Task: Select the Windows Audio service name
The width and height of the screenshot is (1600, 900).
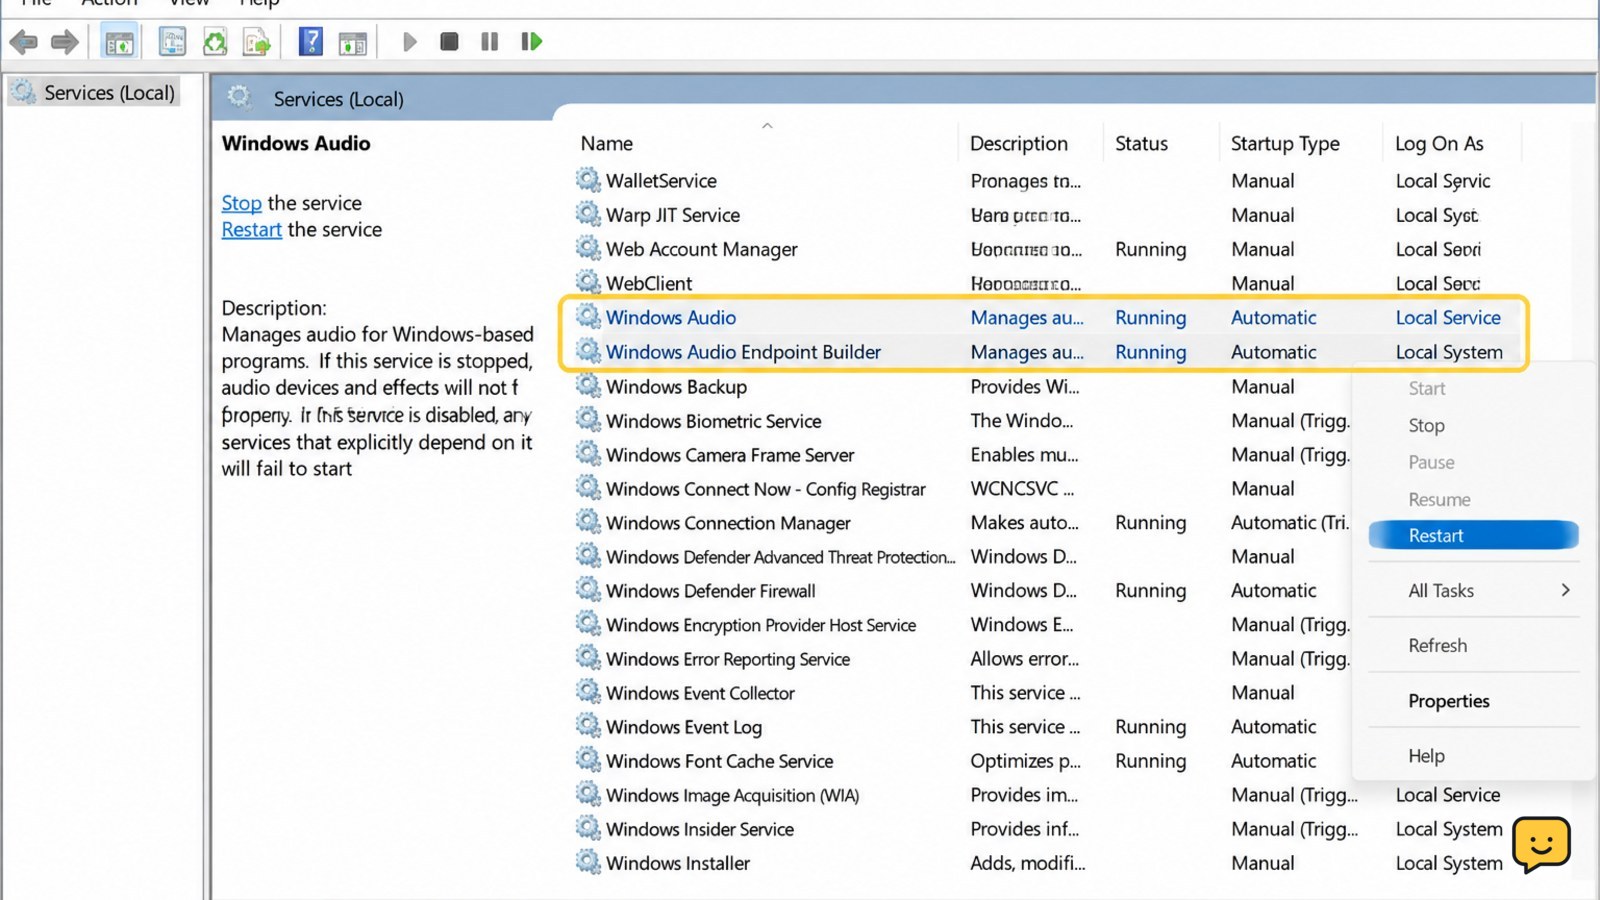Action: (x=671, y=317)
